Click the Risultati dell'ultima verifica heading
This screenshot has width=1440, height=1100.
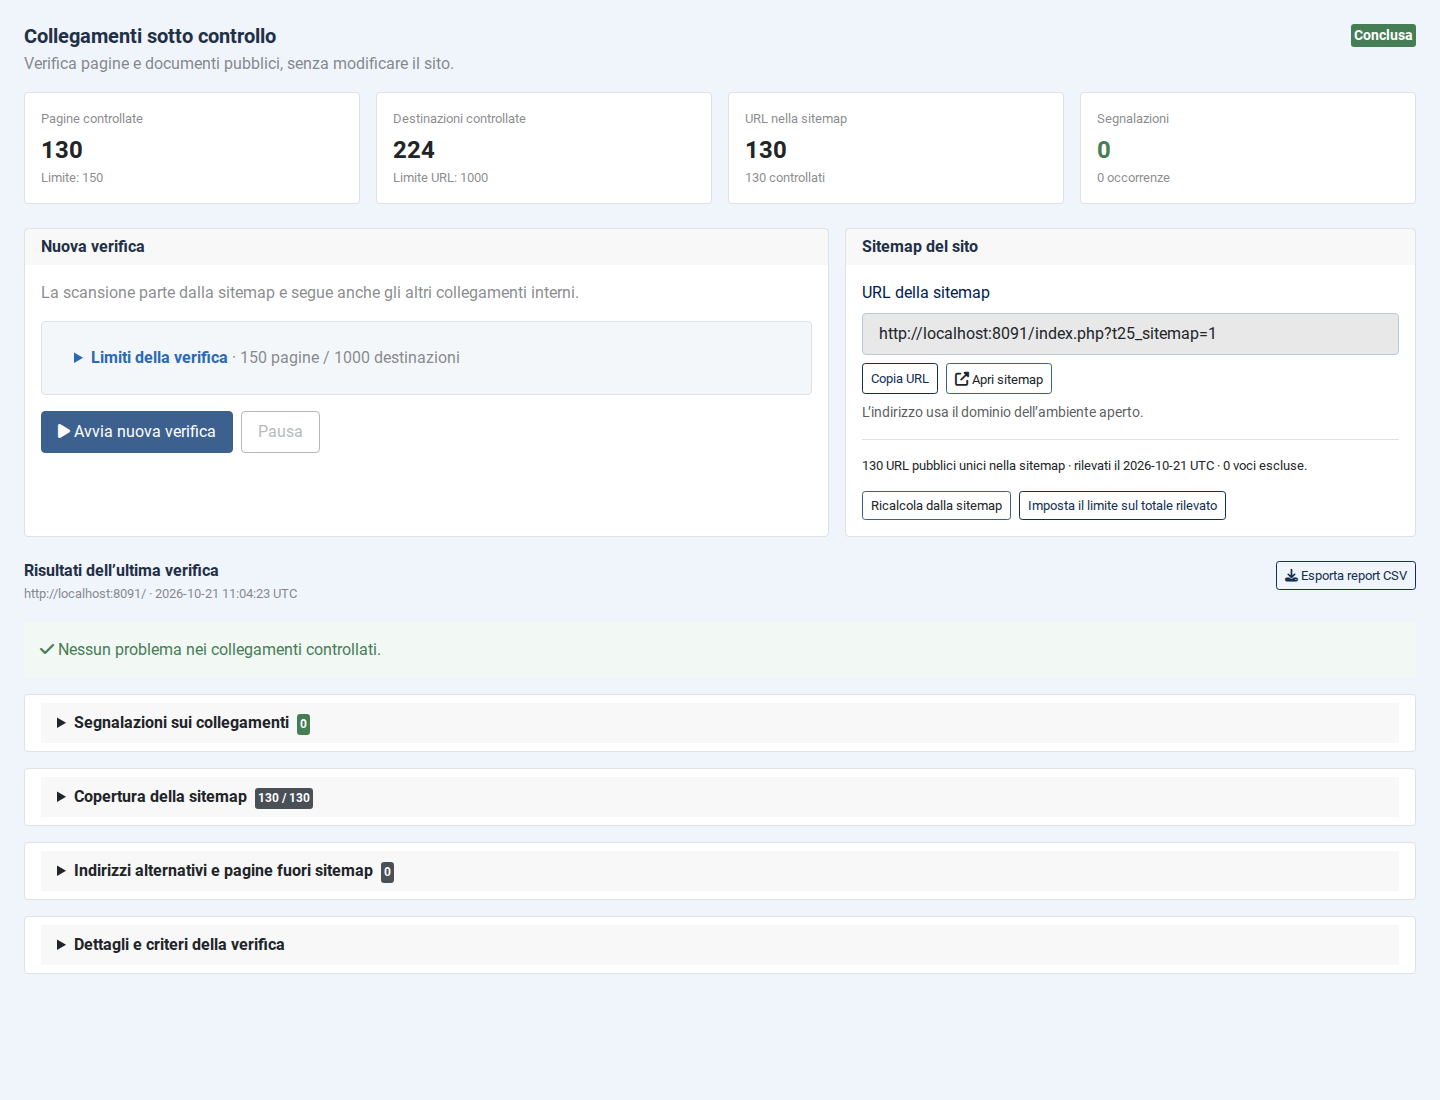coord(121,571)
